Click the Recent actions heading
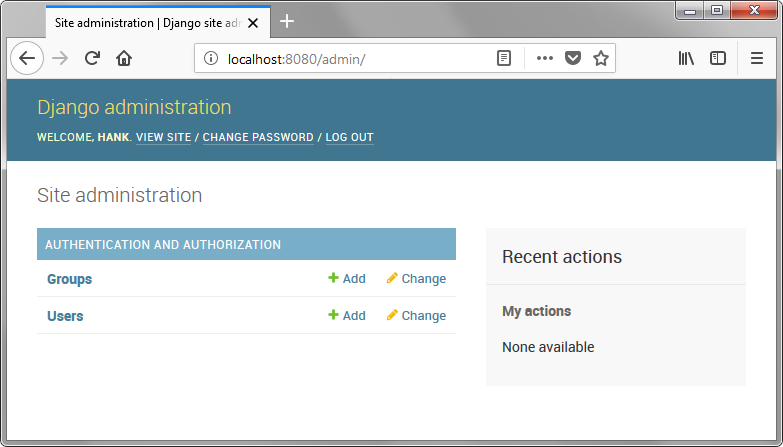783x447 pixels. coord(562,257)
